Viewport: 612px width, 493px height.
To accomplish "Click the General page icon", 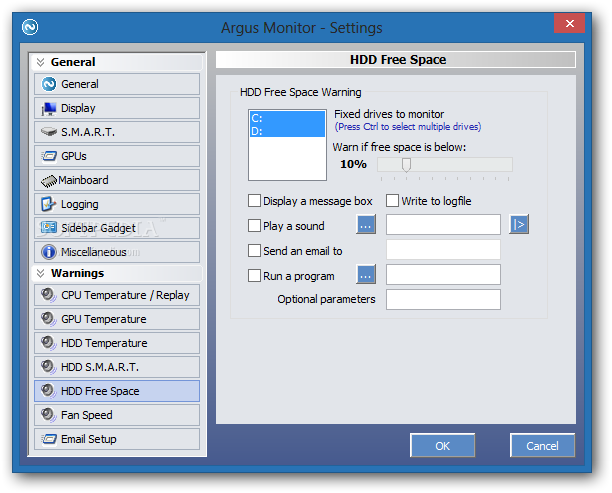I will pos(49,84).
